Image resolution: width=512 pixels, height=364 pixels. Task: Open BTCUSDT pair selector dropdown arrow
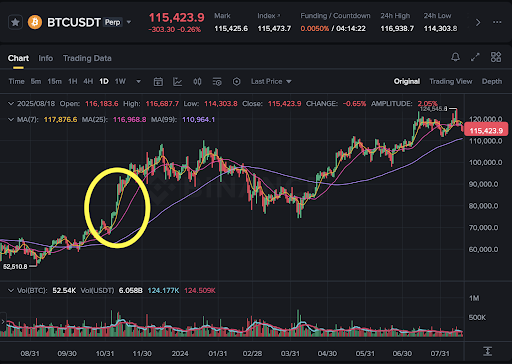coord(129,22)
